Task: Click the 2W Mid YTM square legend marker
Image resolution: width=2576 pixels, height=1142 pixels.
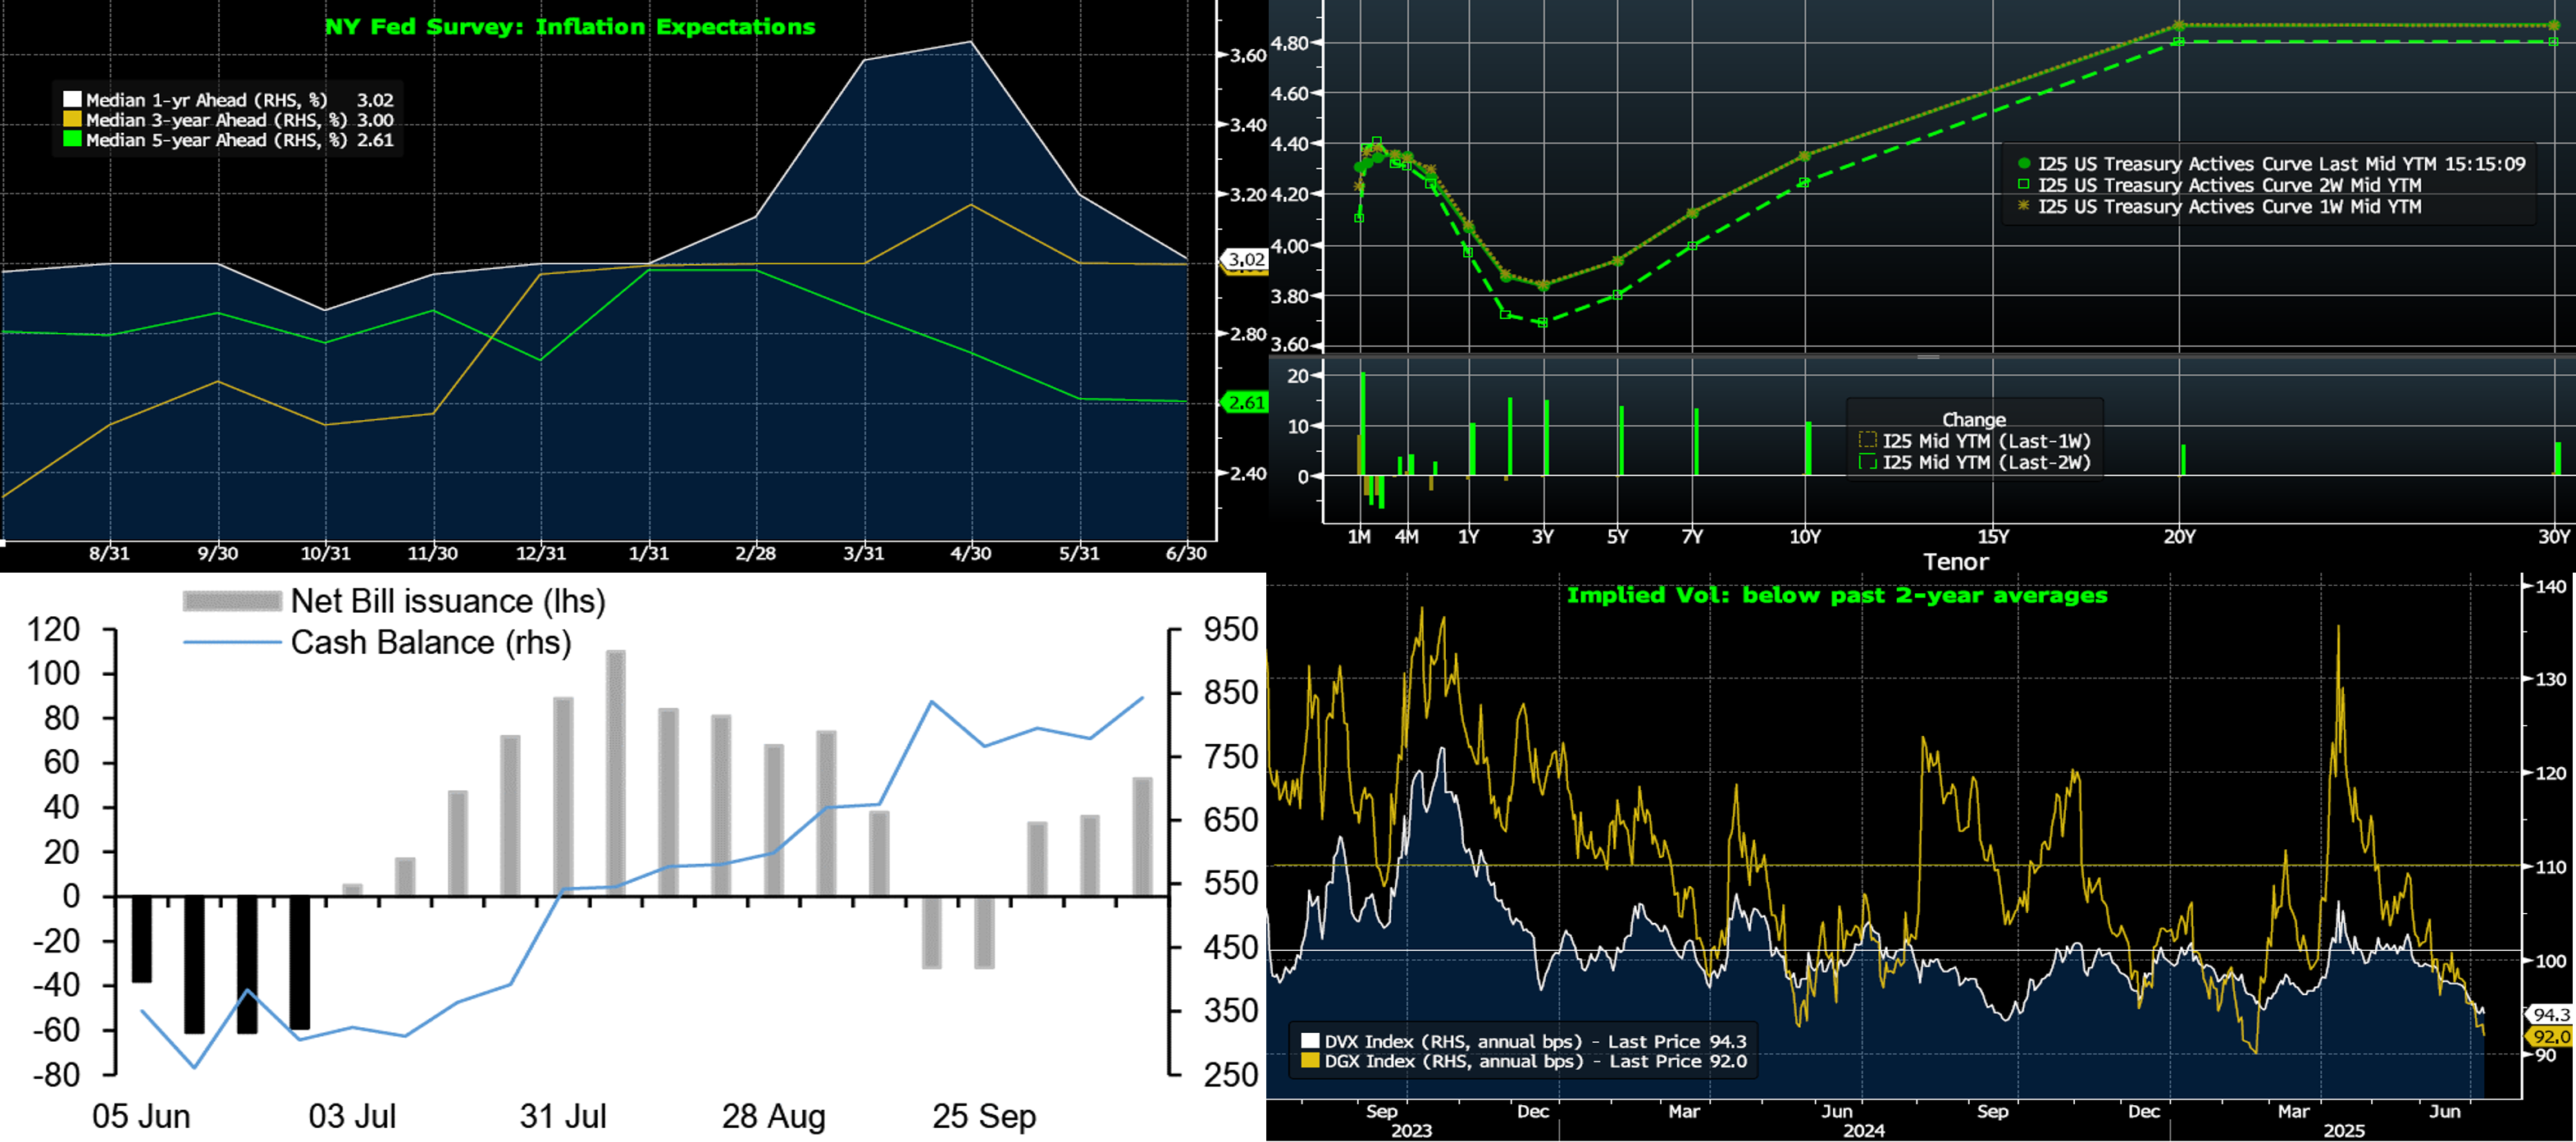Action: pos(2023,185)
